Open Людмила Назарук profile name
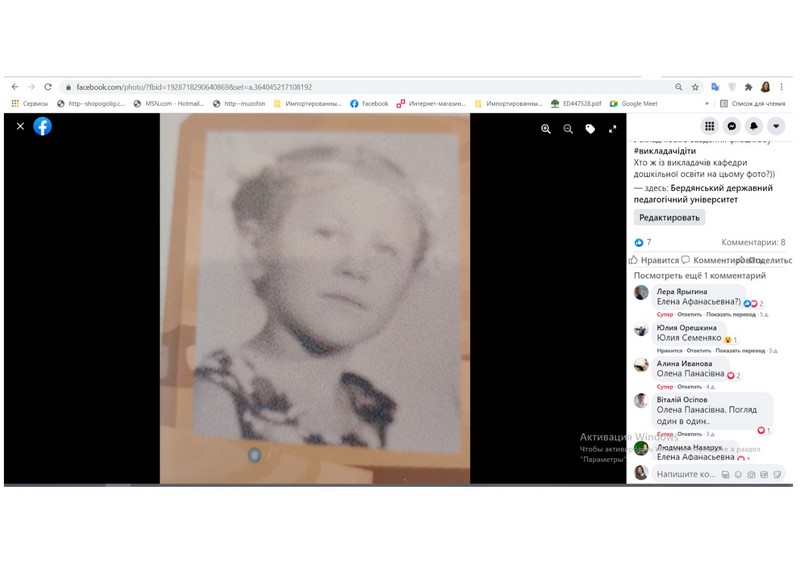800x566 pixels. coord(689,448)
